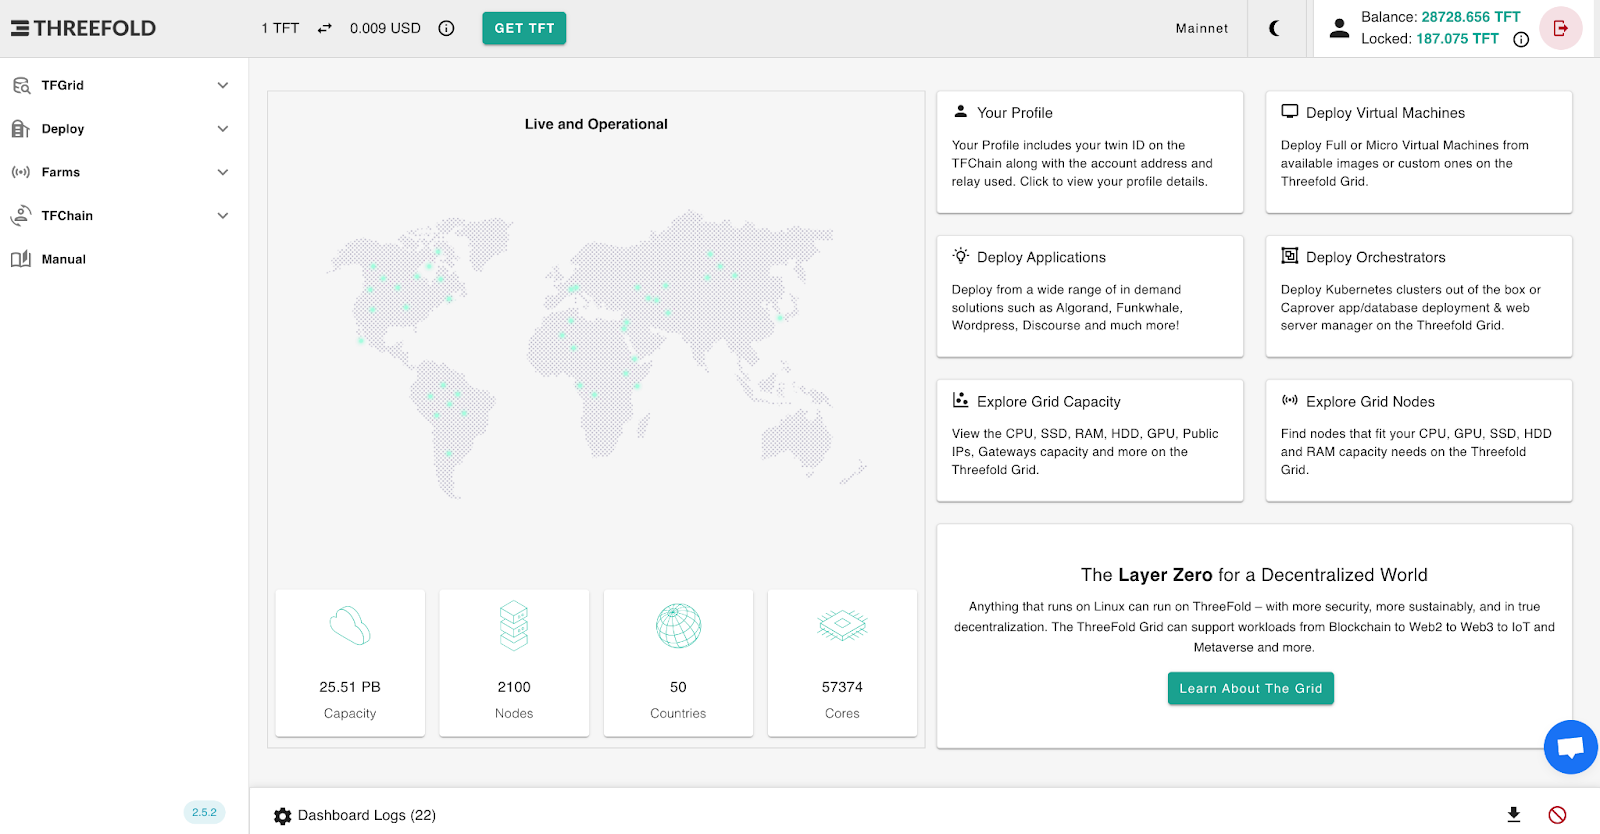The width and height of the screenshot is (1600, 834).
Task: Open the Farms menu item
Action: 124,172
